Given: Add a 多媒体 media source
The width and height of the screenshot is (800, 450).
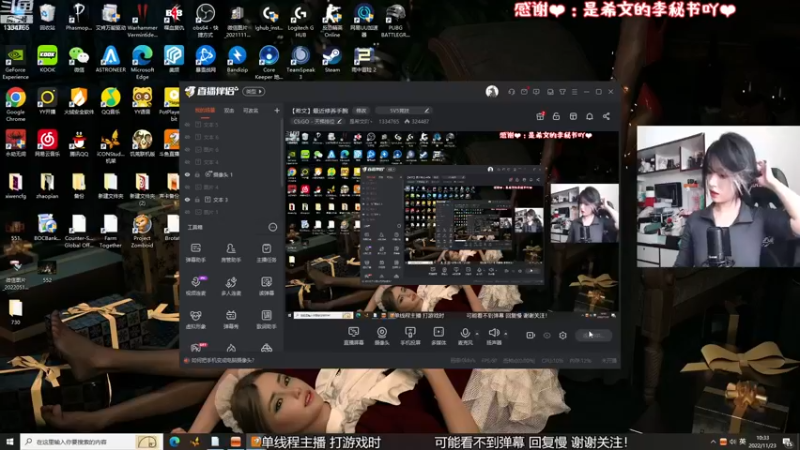Looking at the screenshot, I should (x=438, y=336).
